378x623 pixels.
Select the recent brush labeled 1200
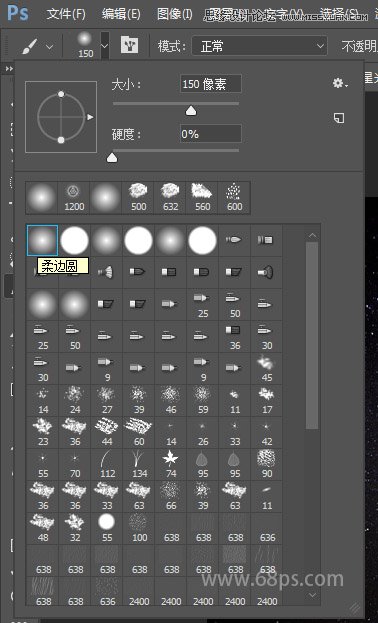tap(74, 198)
